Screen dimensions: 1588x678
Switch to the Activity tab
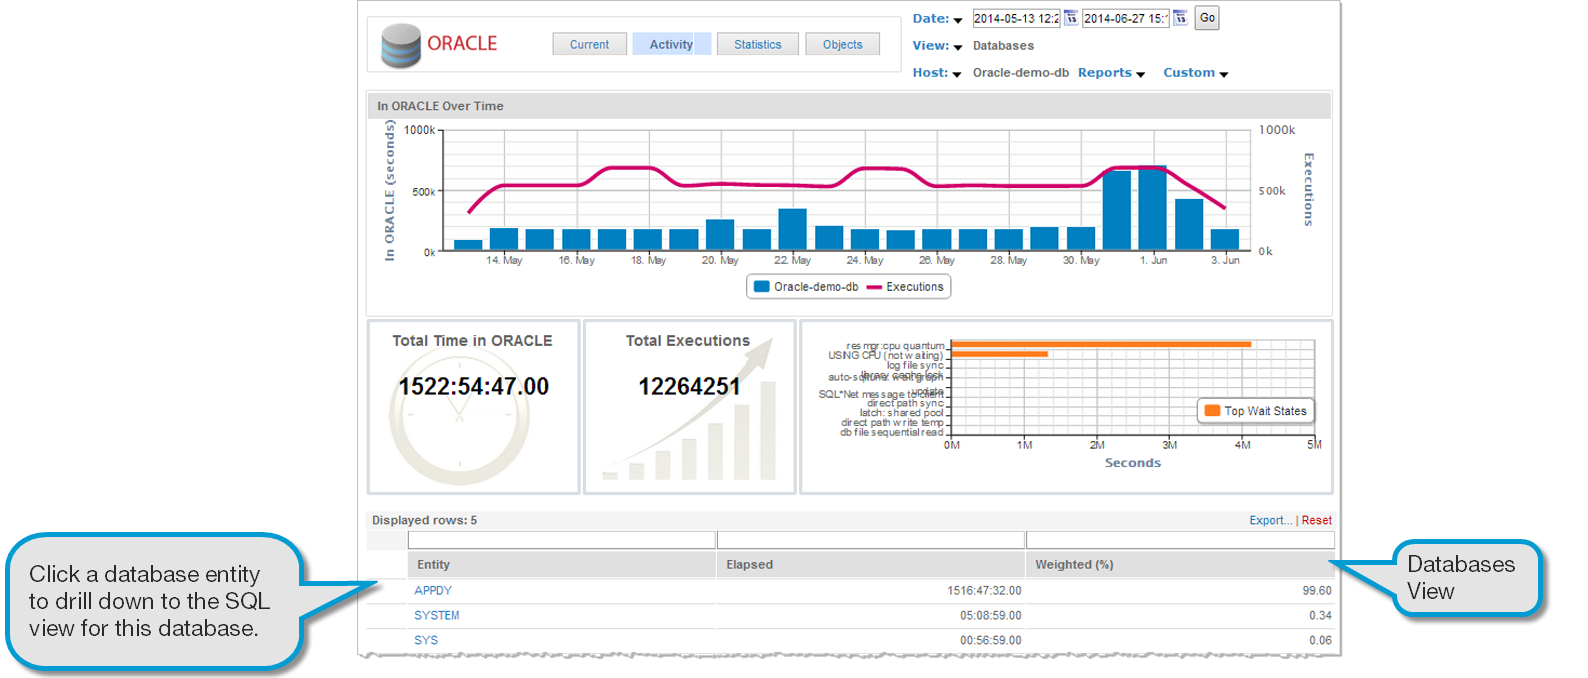click(671, 44)
